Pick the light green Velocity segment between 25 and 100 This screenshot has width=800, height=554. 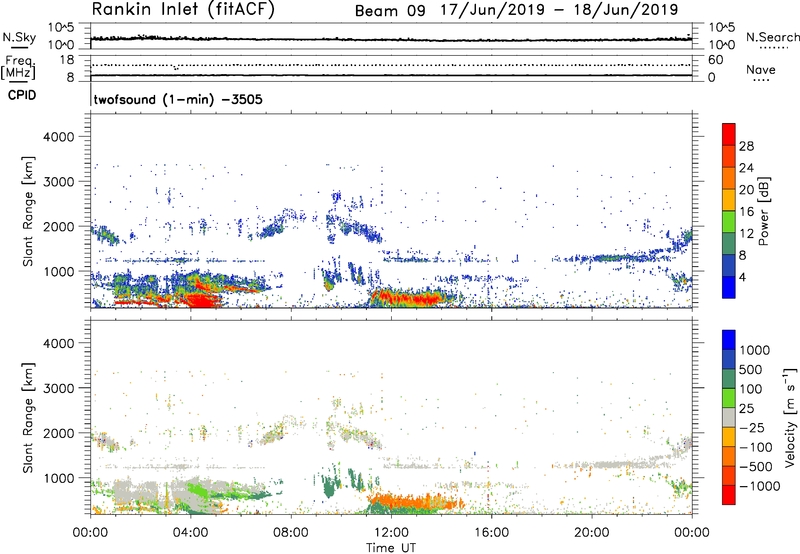(729, 398)
